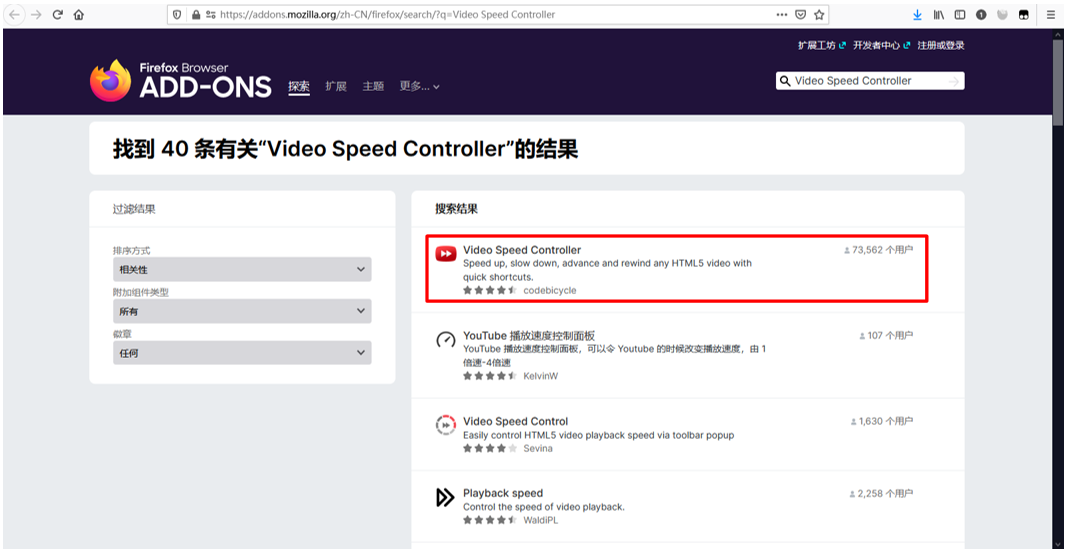Open the 开发者中心 link
The image size is (1067, 550).
click(x=881, y=46)
